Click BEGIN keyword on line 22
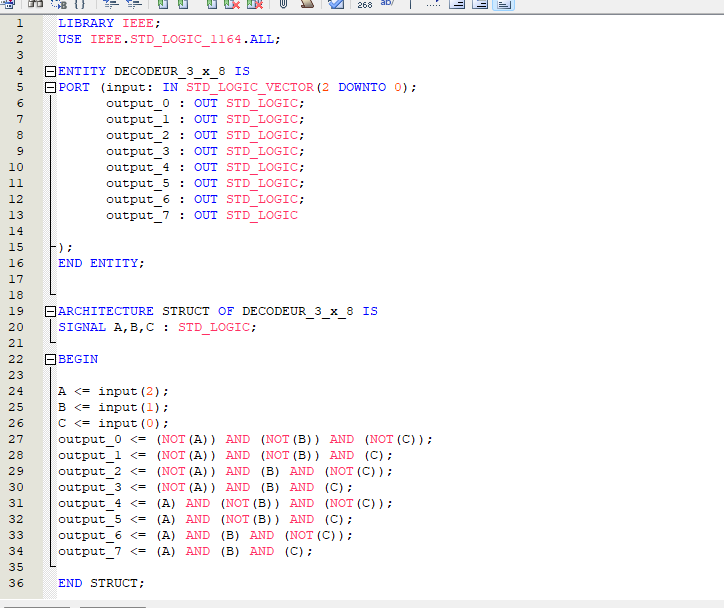The height and width of the screenshot is (608, 724). [78, 359]
